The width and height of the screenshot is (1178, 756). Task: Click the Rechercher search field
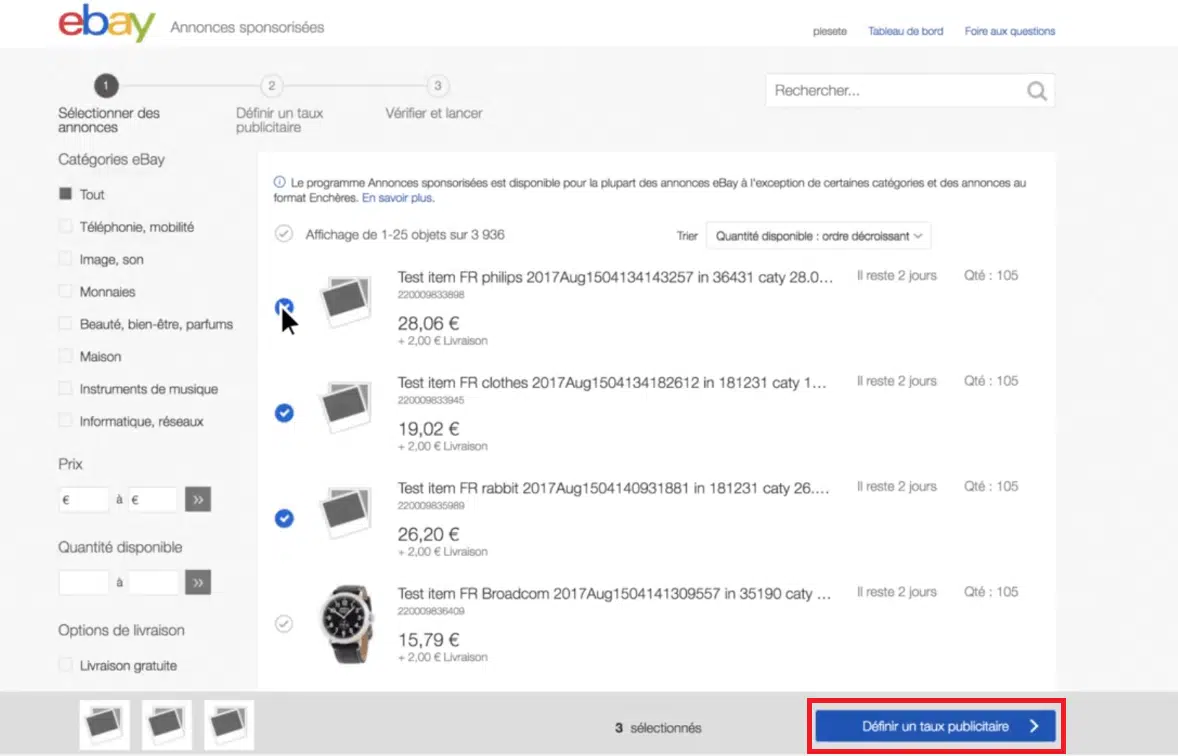click(895, 91)
